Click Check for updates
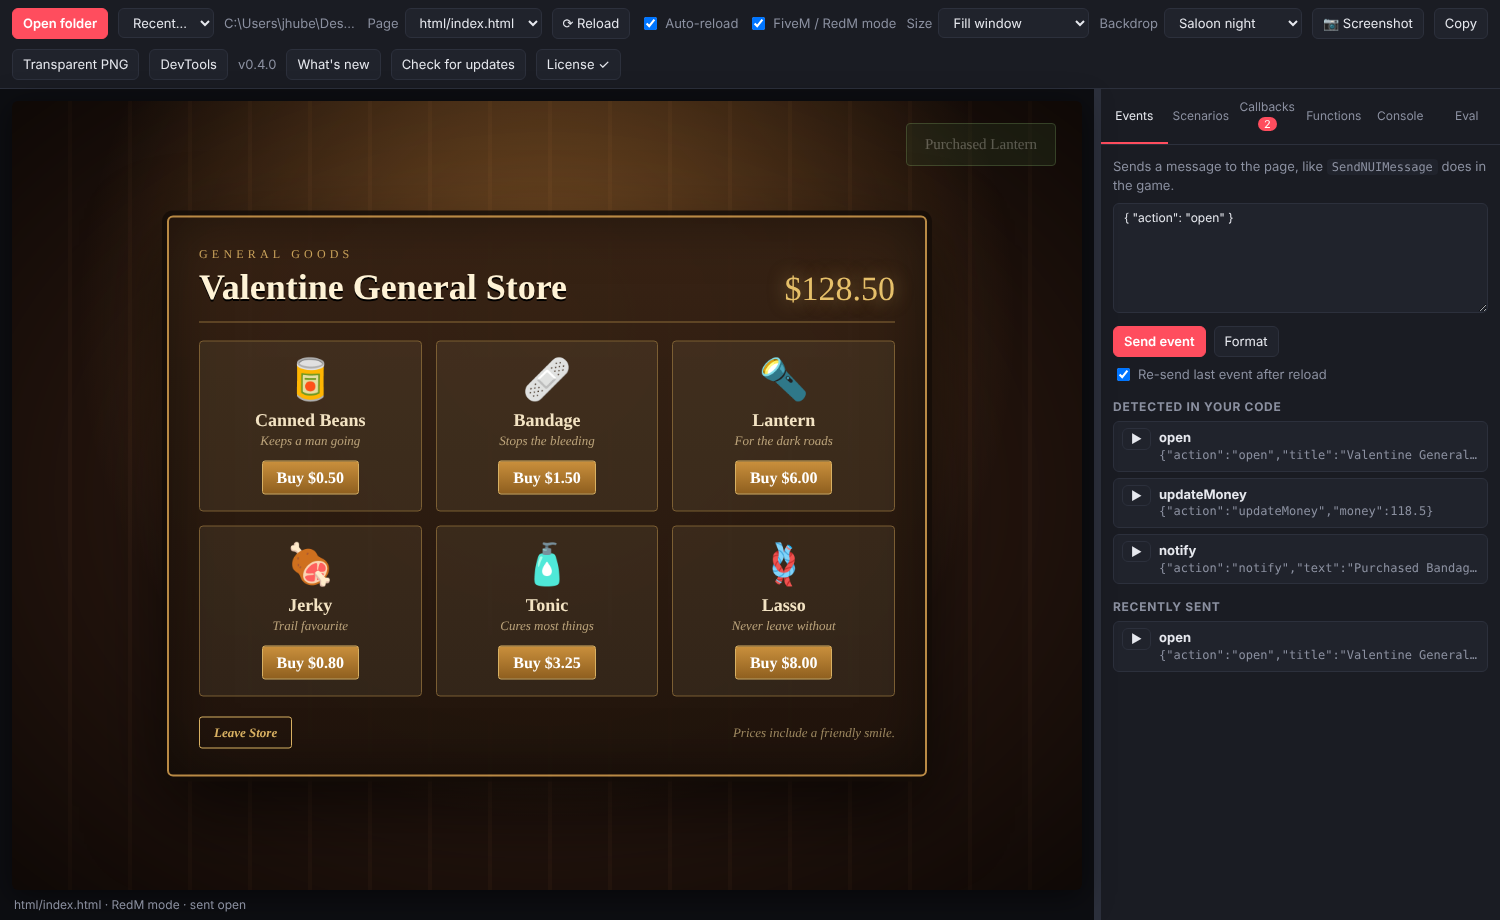The height and width of the screenshot is (920, 1500). pos(458,64)
